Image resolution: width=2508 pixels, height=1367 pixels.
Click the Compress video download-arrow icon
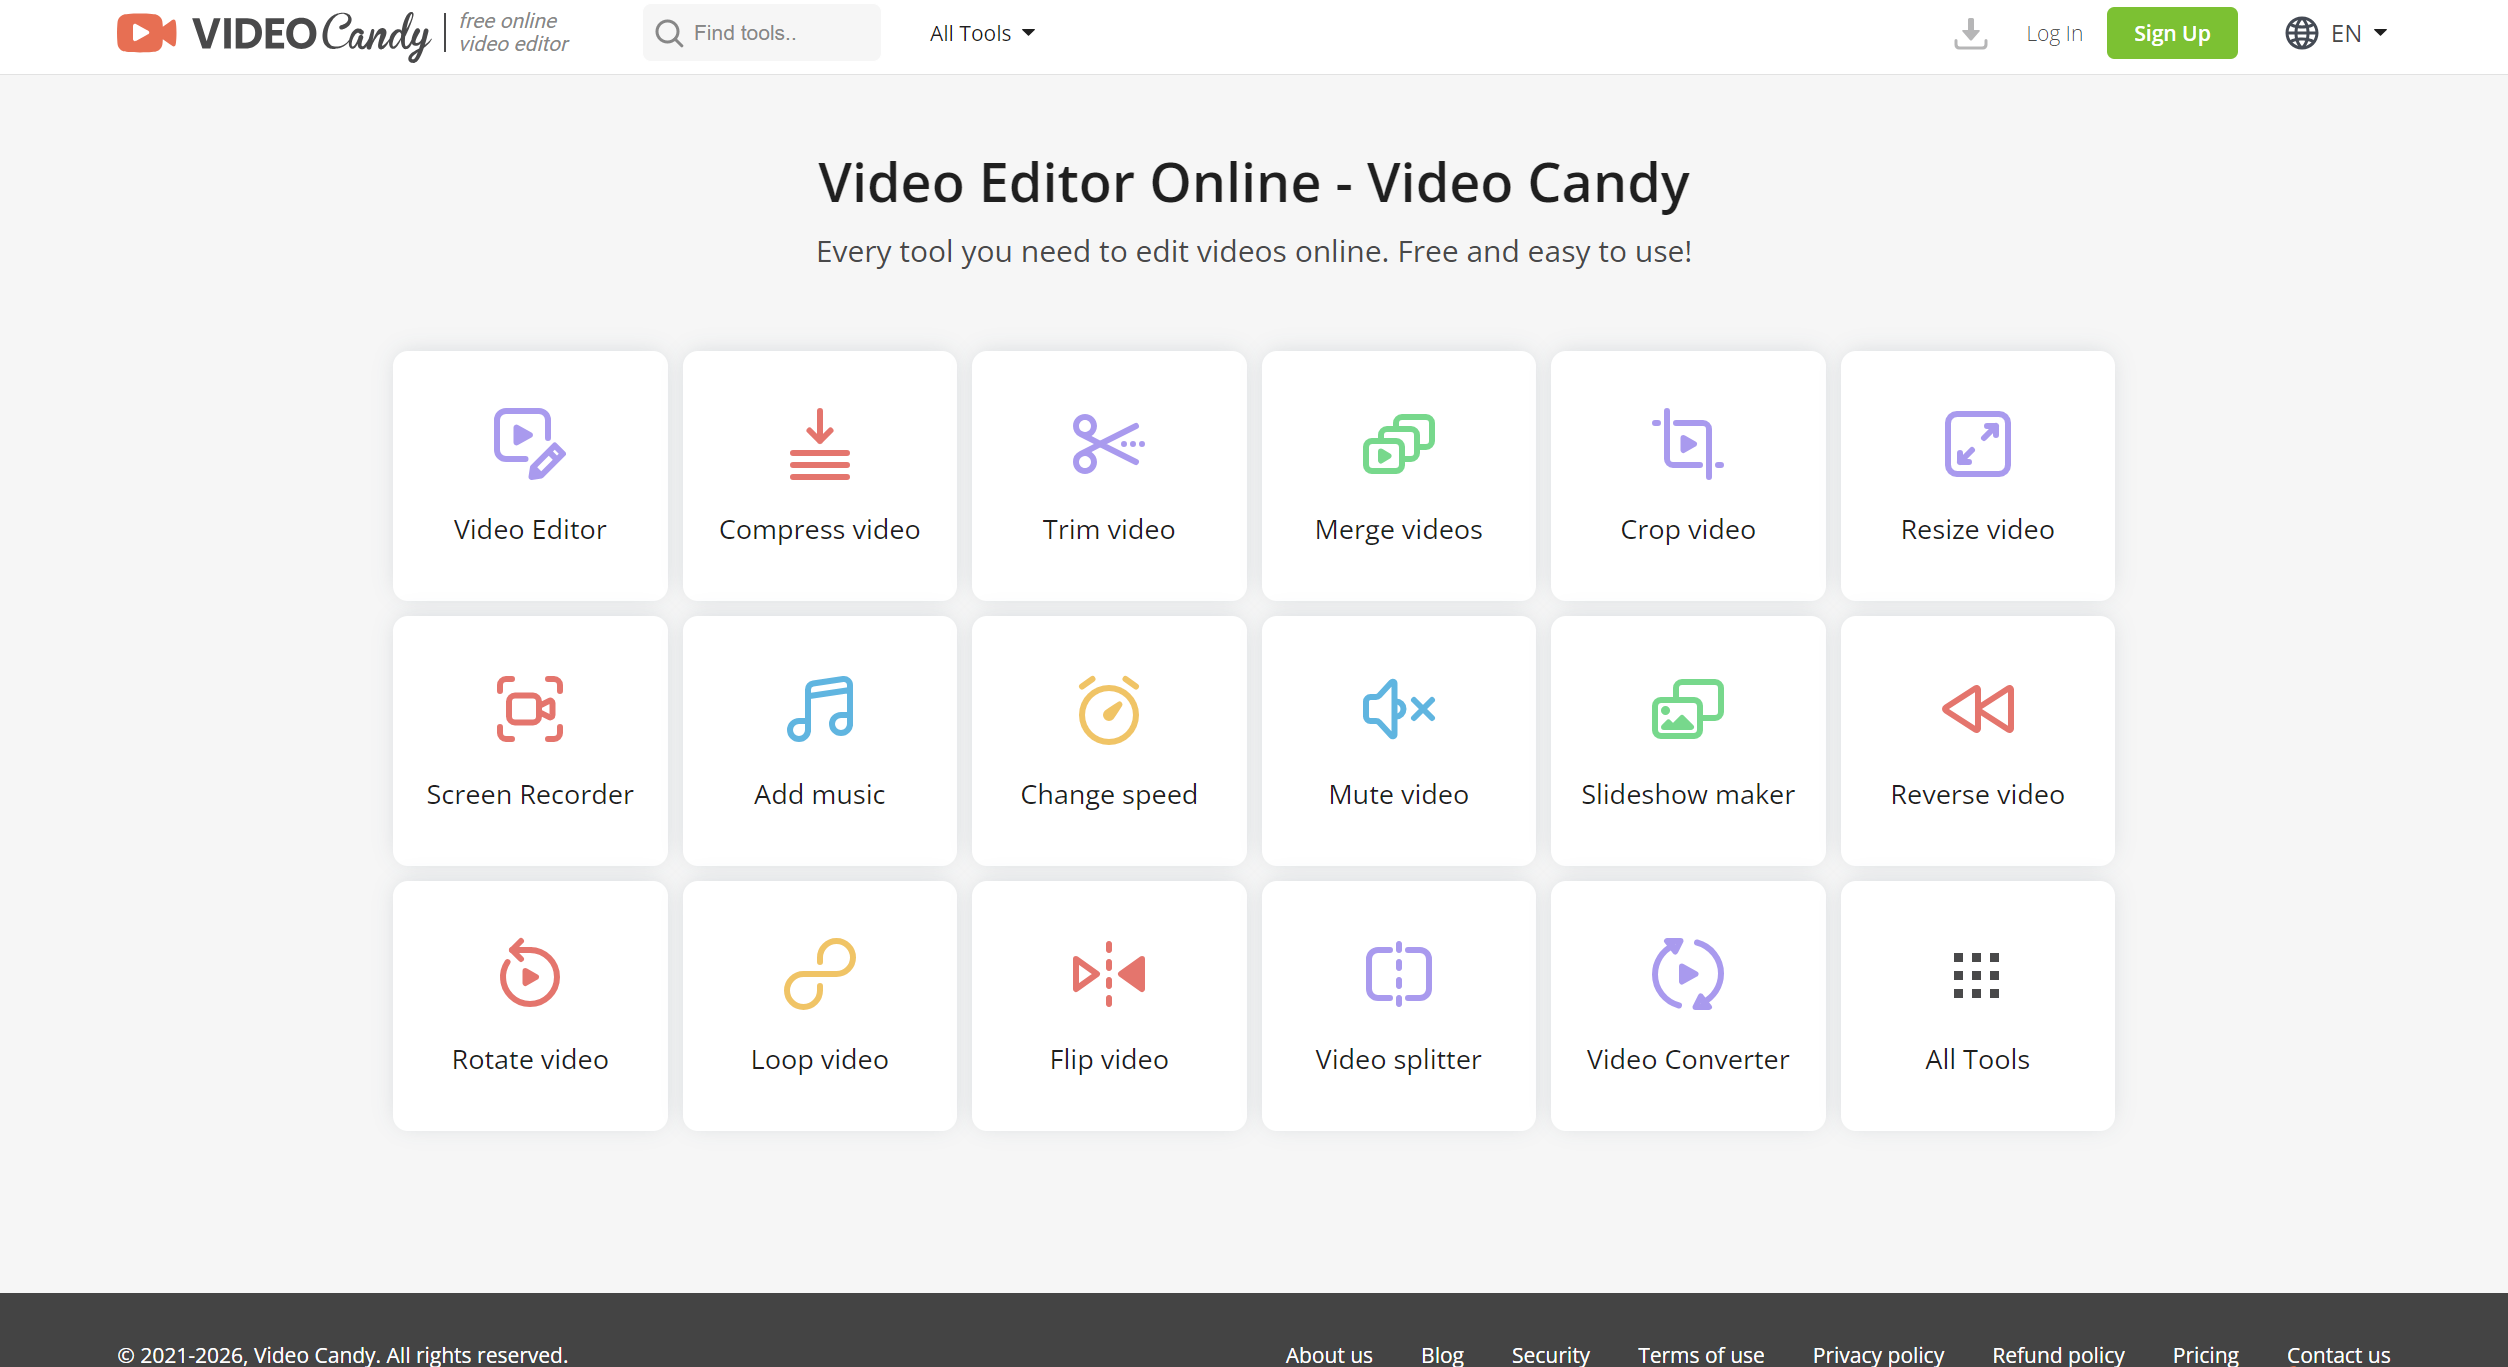(x=819, y=444)
